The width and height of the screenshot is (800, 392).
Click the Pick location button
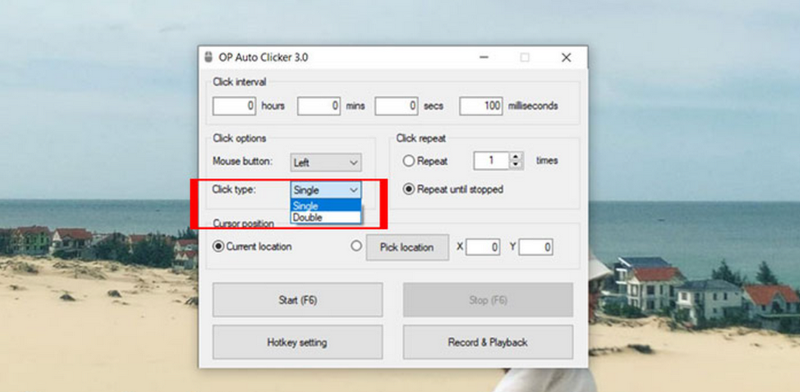407,248
